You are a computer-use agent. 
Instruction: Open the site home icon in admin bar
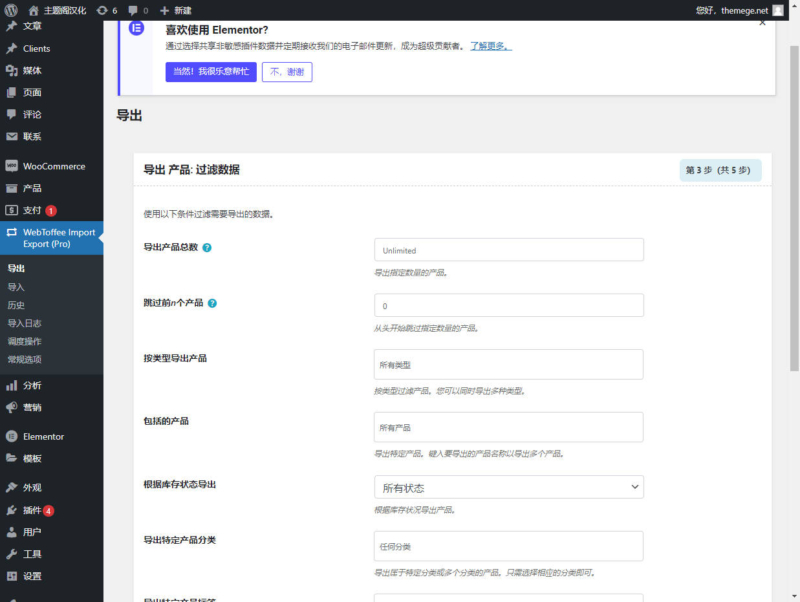[34, 10]
